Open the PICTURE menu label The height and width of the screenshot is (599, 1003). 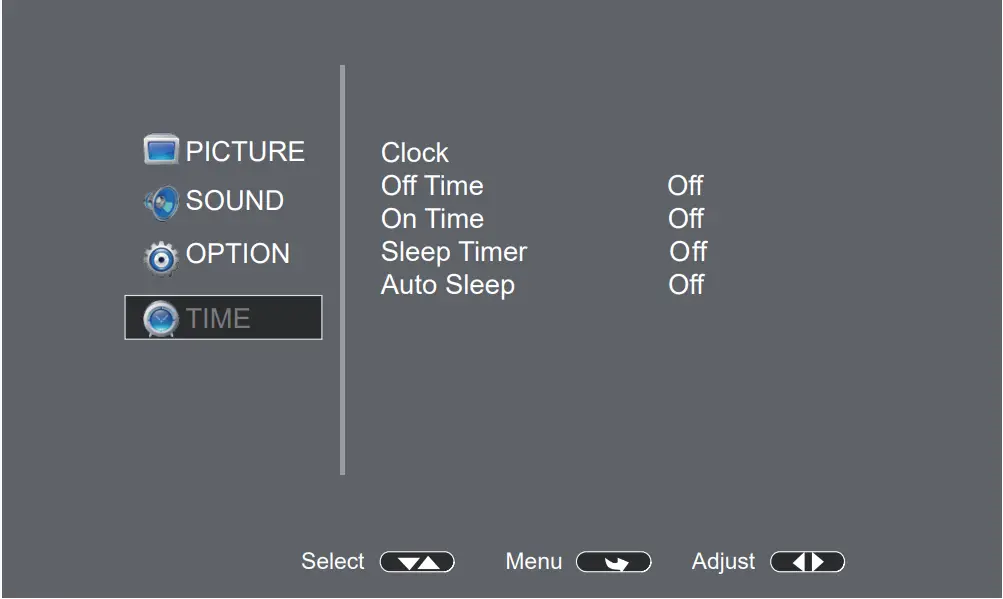[245, 152]
